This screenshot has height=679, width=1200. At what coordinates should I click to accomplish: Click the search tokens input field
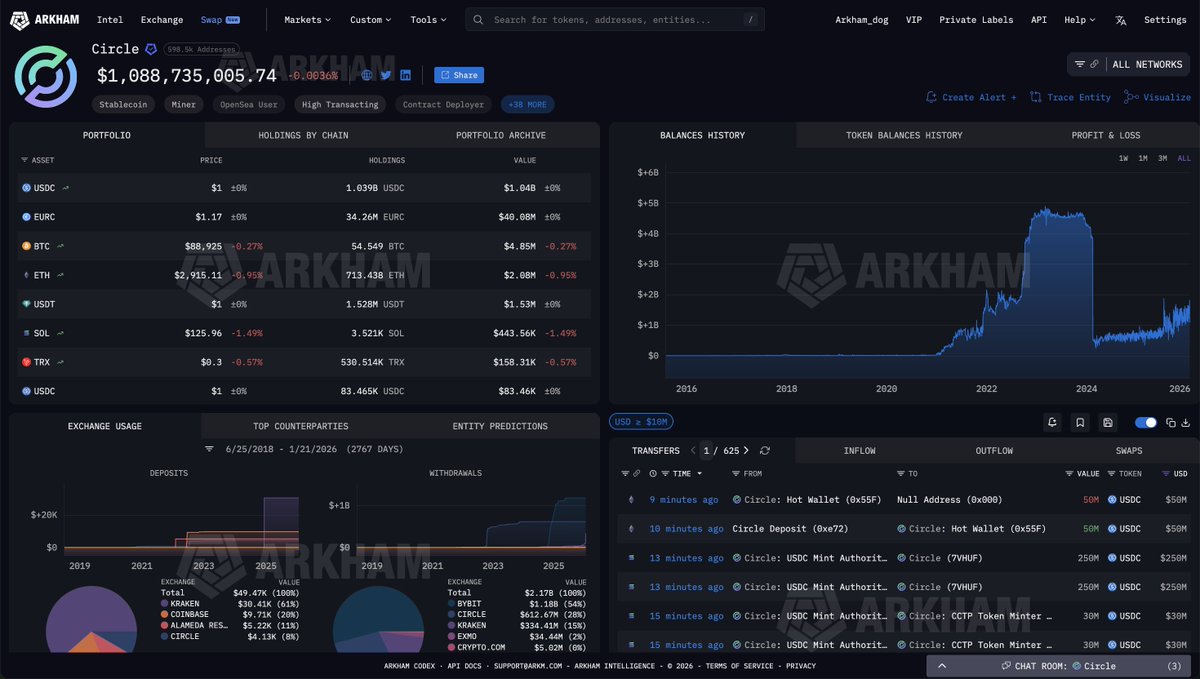[x=615, y=20]
